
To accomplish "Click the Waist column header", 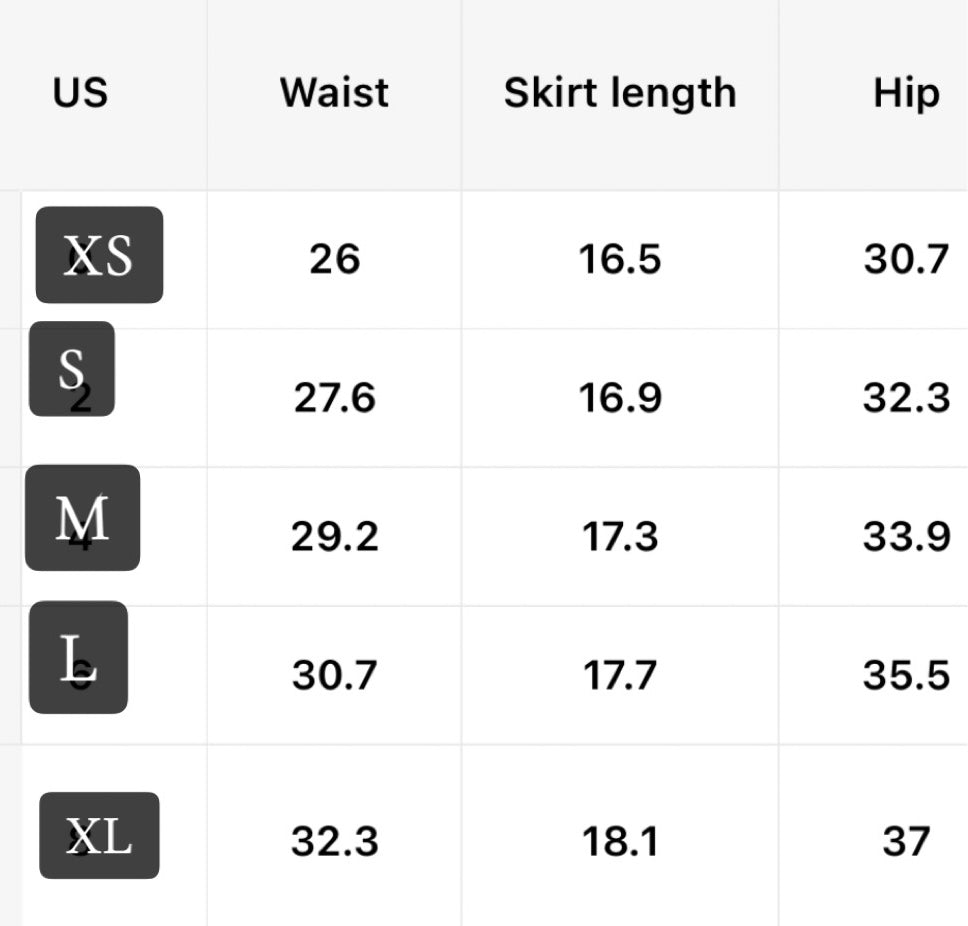I will coord(334,93).
